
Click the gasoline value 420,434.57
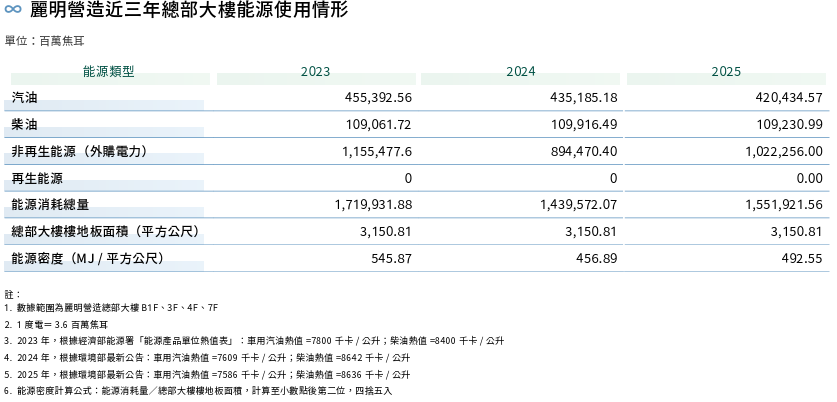pos(789,98)
